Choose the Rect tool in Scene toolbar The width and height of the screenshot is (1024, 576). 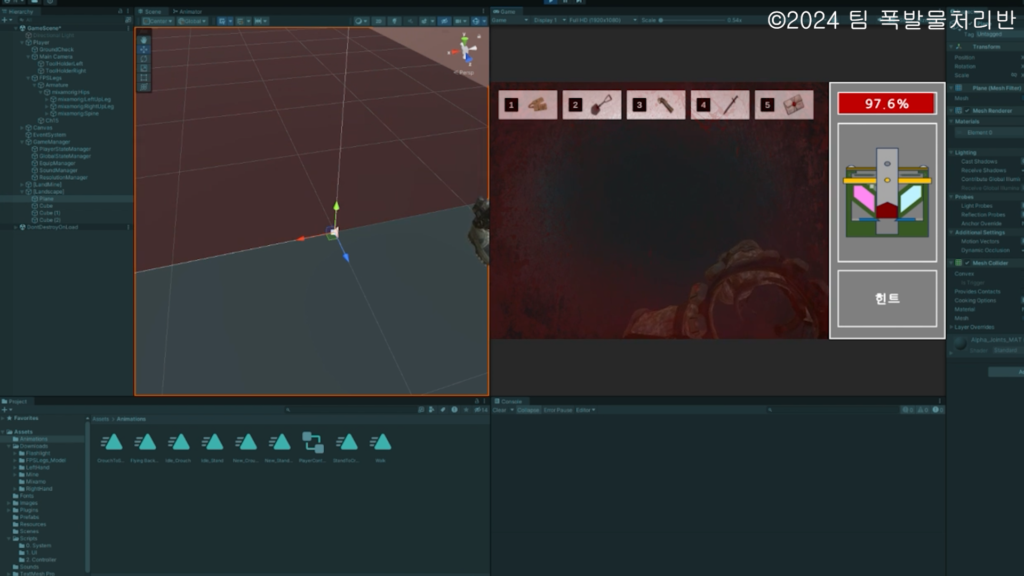pos(144,77)
